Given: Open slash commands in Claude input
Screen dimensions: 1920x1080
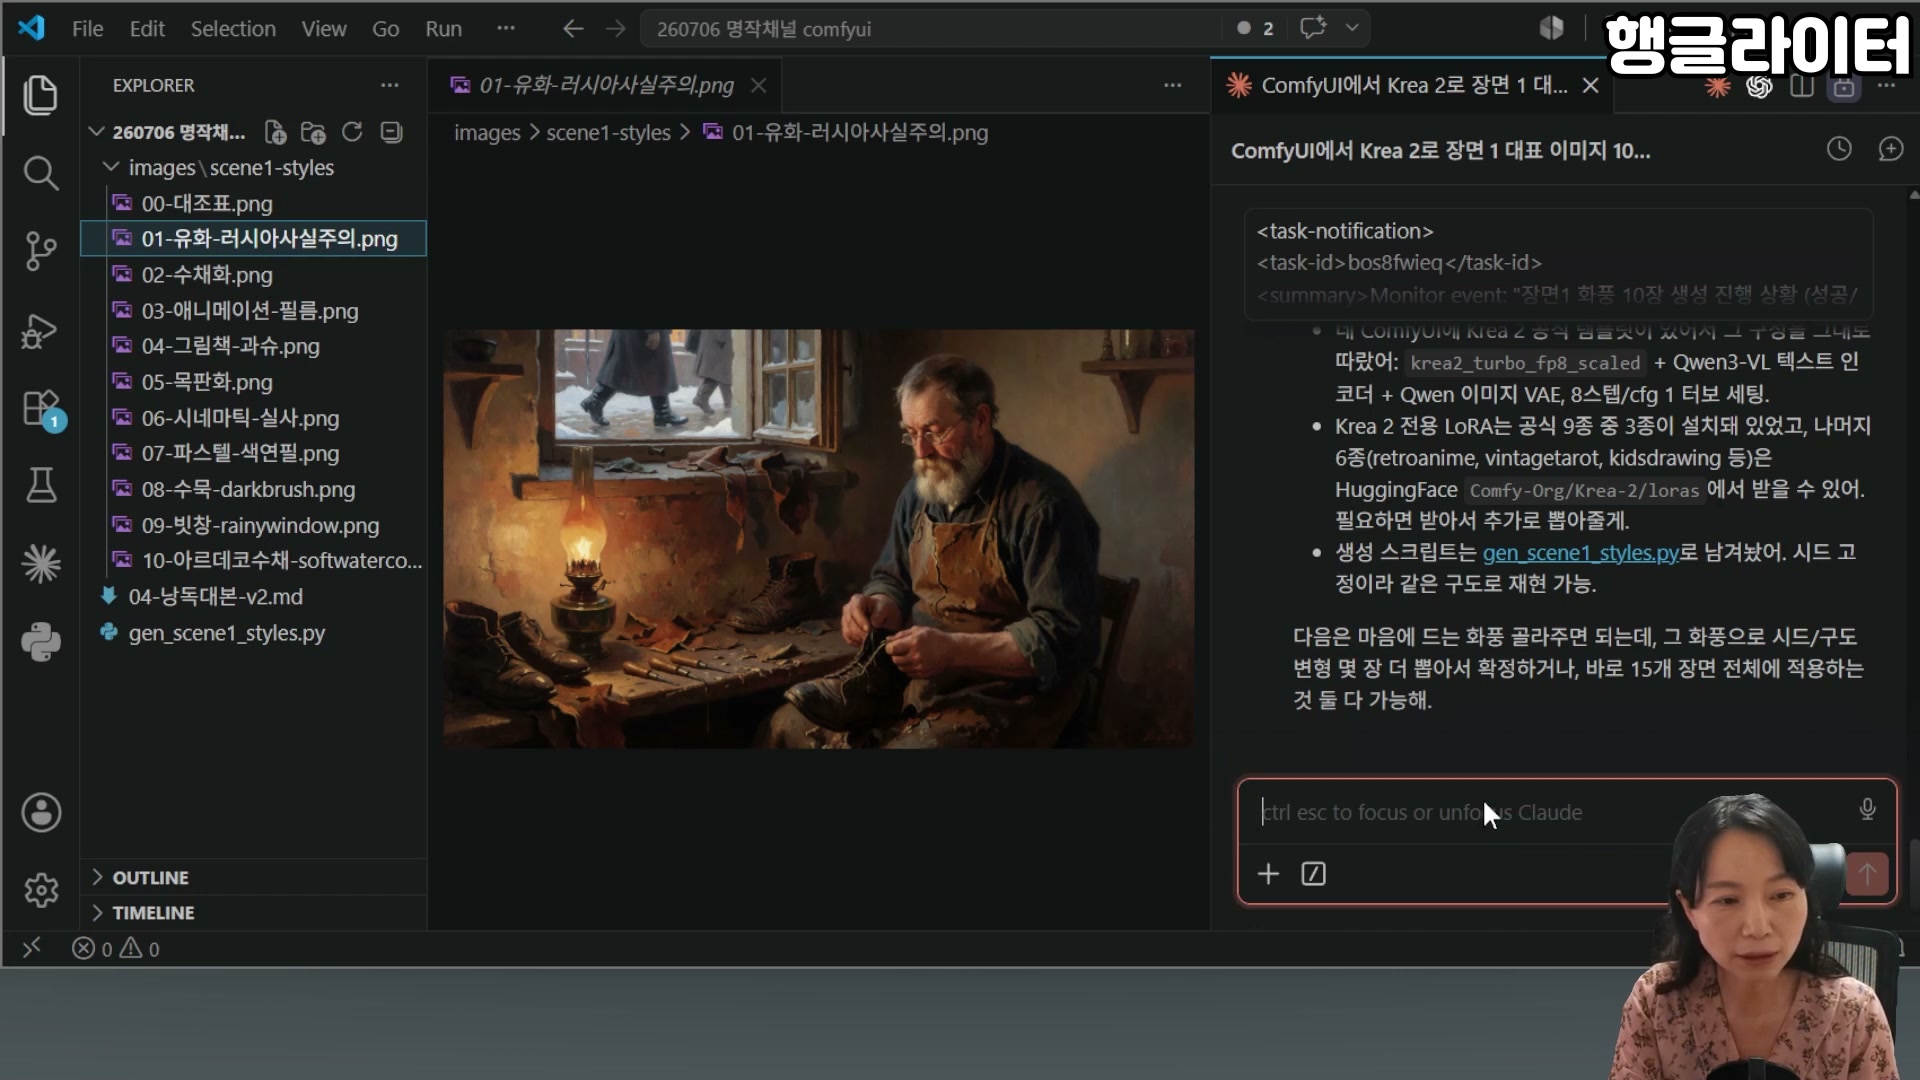Looking at the screenshot, I should click(1313, 874).
